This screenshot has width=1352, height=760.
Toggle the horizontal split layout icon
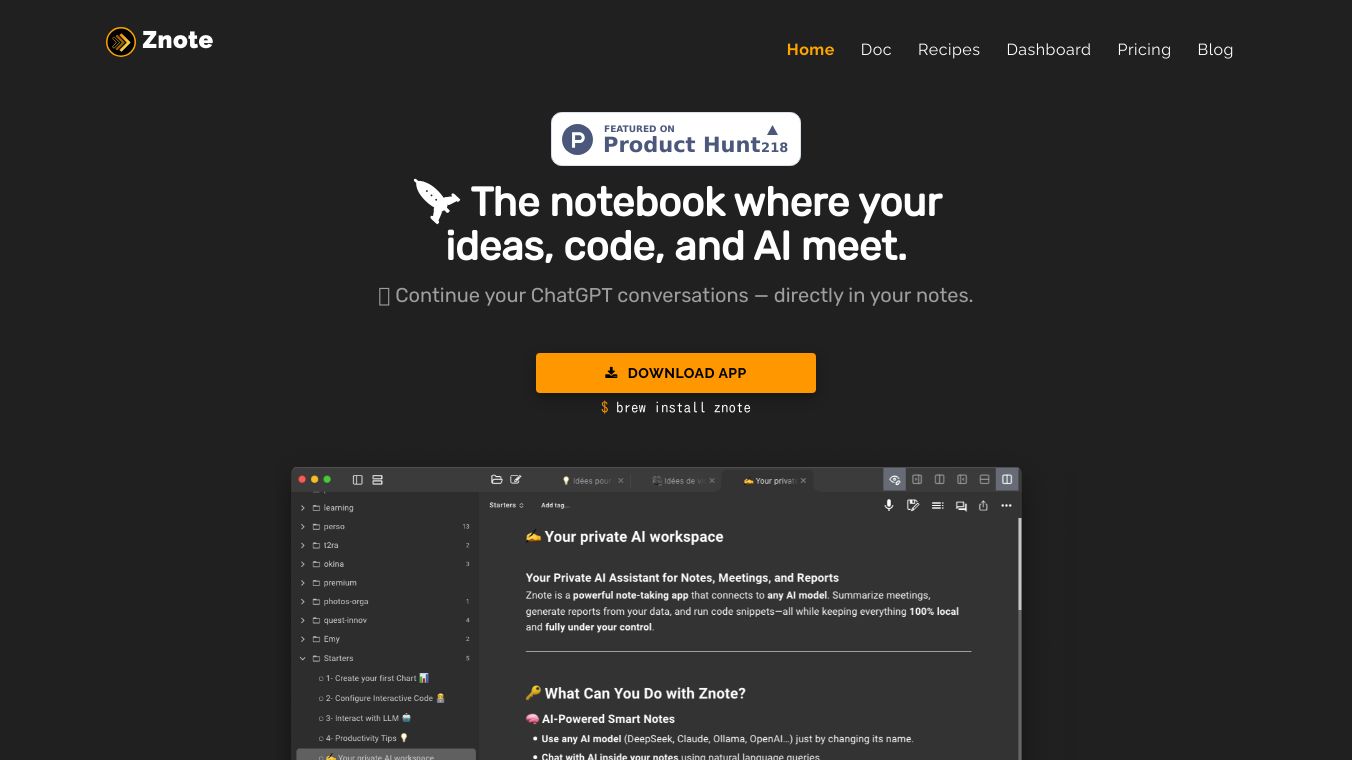984,480
